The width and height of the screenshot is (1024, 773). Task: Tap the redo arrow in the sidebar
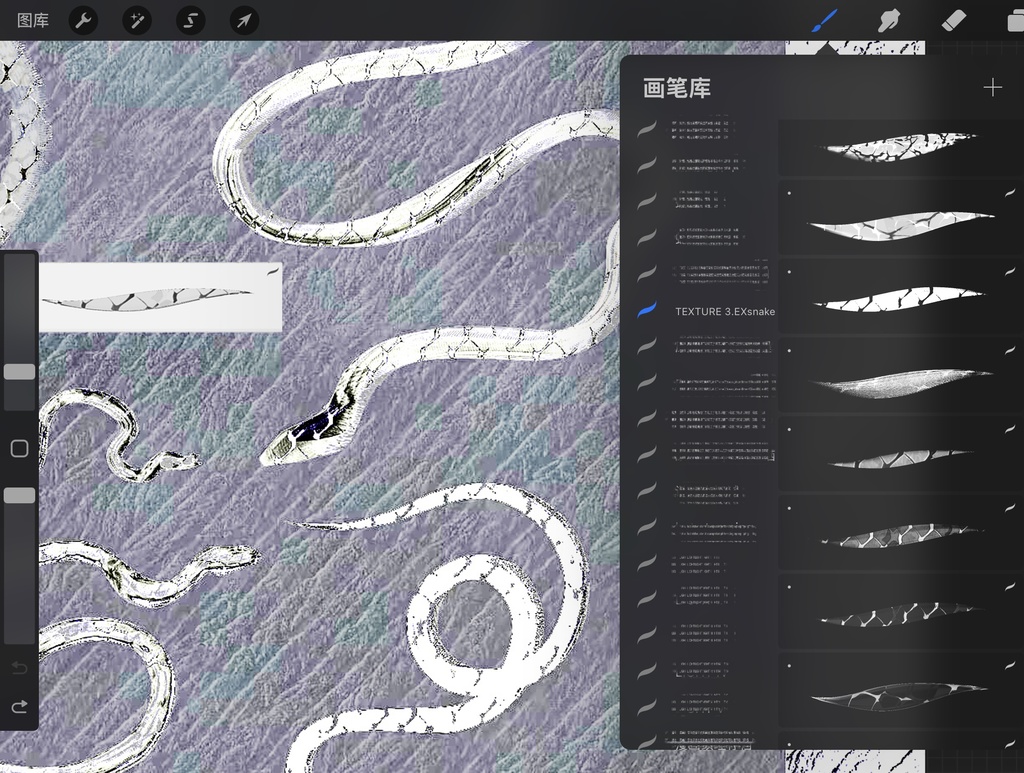point(18,706)
